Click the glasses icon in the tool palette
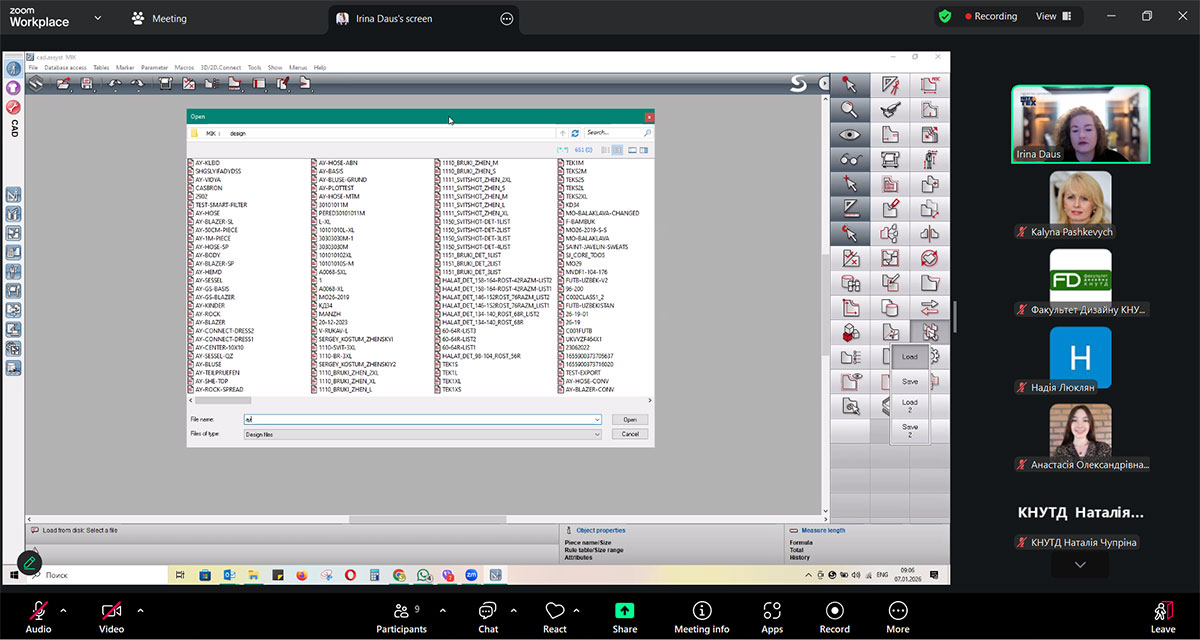The height and width of the screenshot is (640, 1200). 849,160
